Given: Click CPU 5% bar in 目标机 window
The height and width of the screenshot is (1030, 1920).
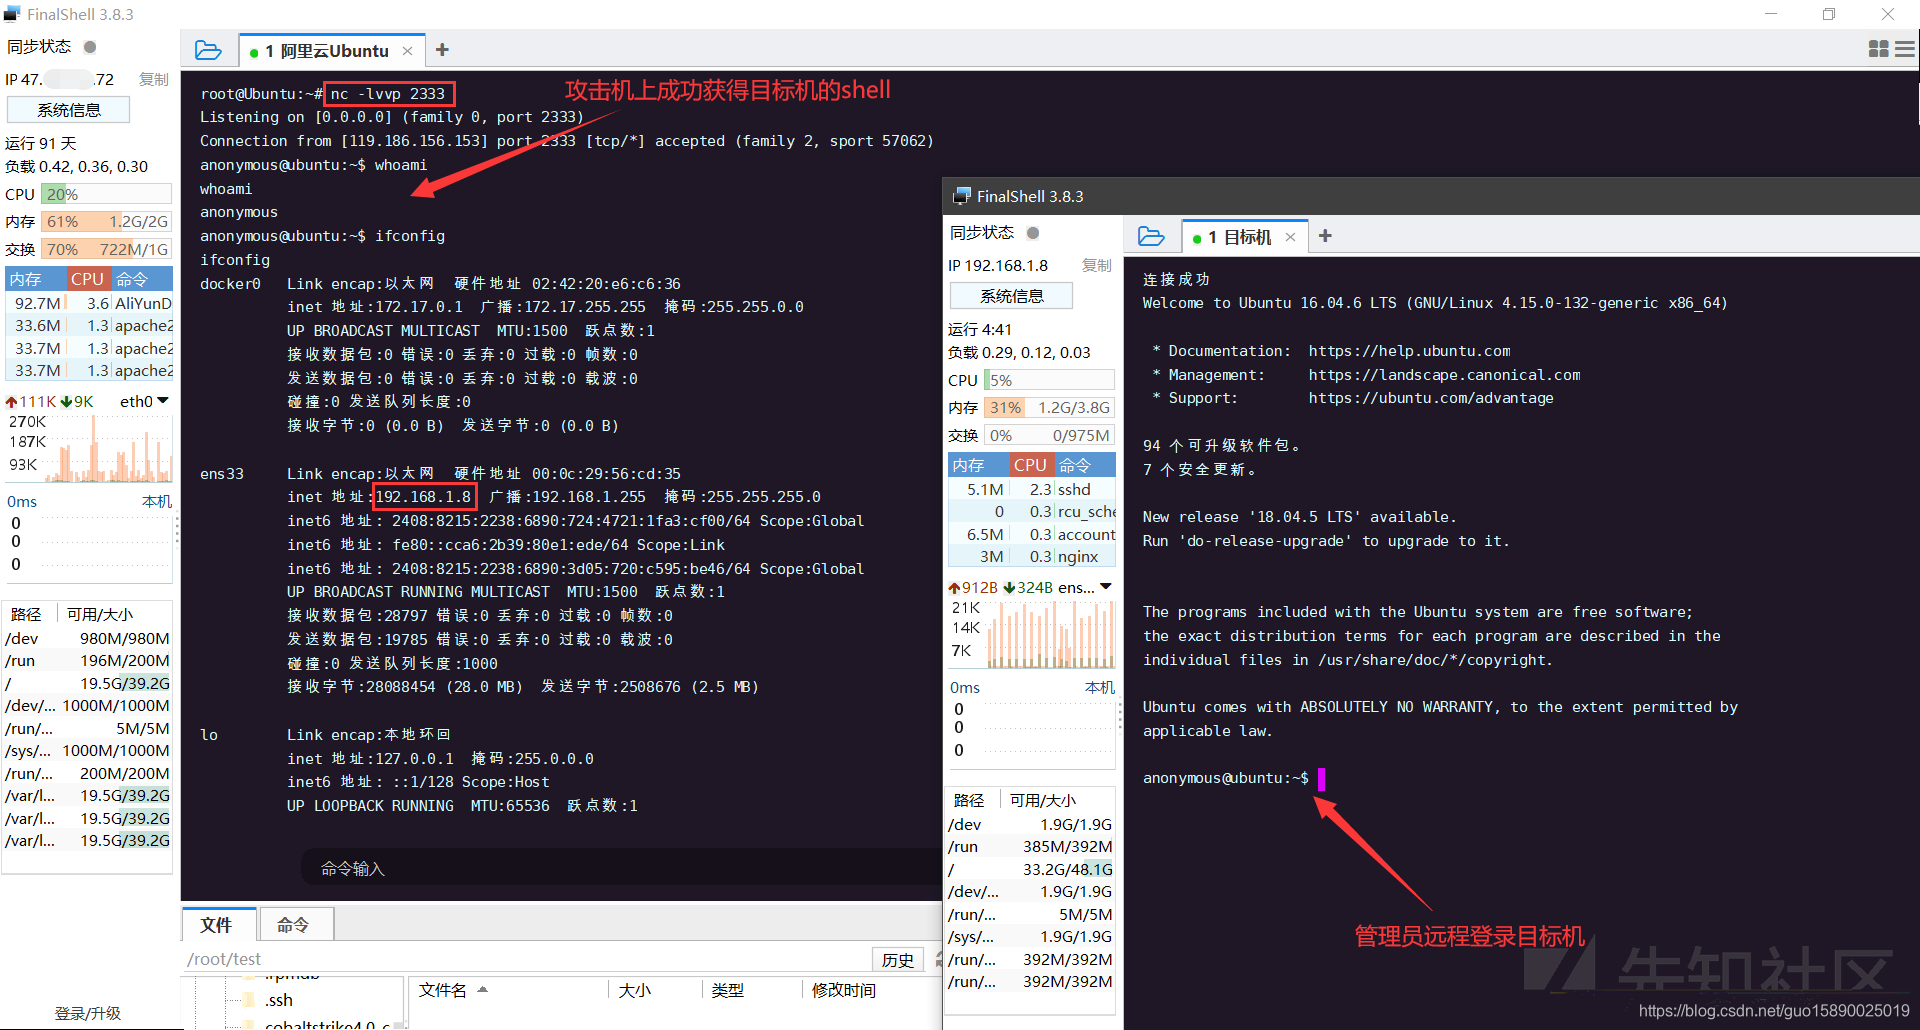Looking at the screenshot, I should coord(1049,380).
